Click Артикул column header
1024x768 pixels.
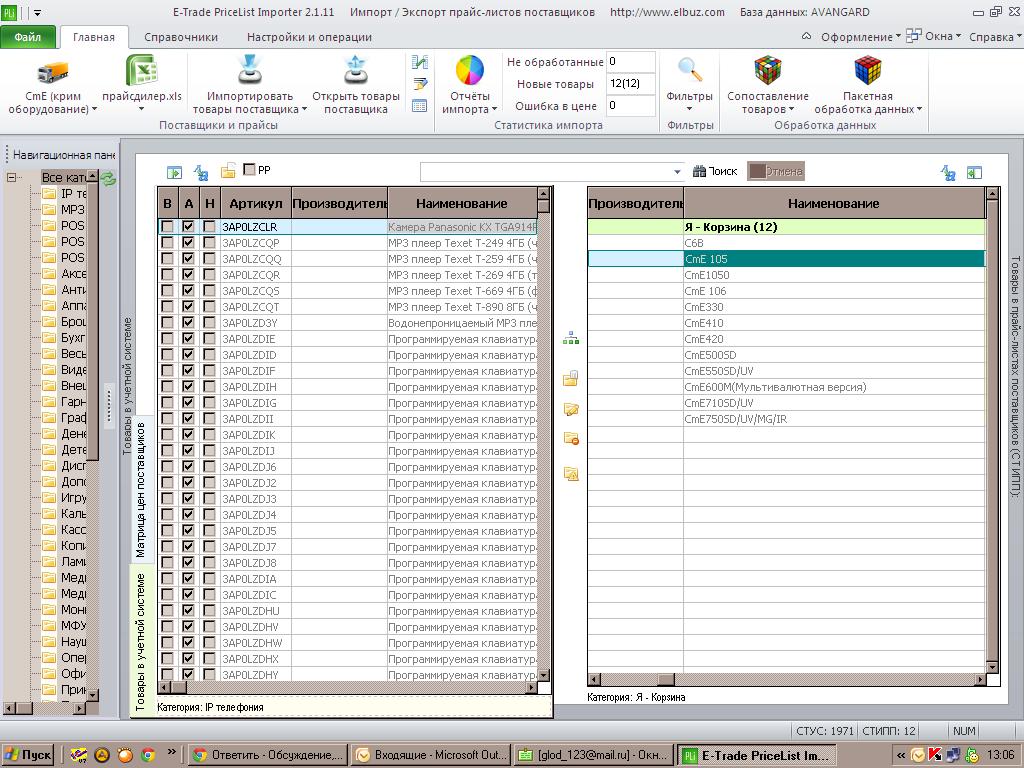[255, 203]
